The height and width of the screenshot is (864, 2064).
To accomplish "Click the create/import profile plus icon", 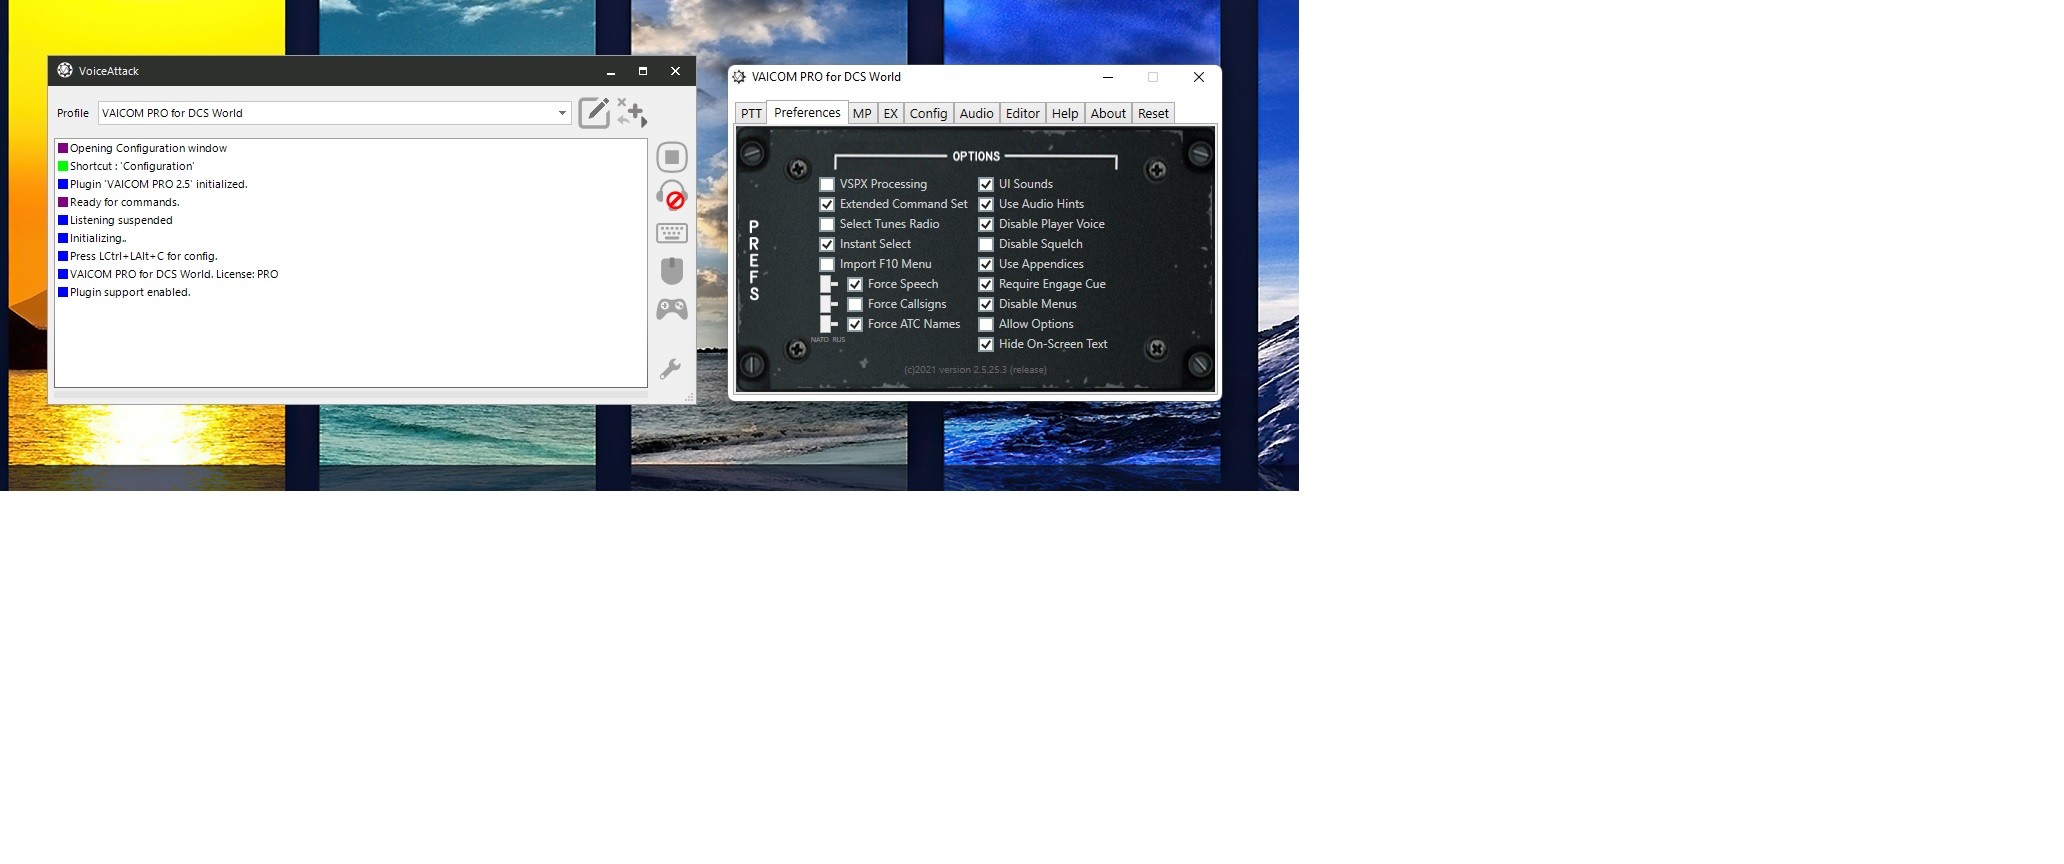I will pos(632,113).
